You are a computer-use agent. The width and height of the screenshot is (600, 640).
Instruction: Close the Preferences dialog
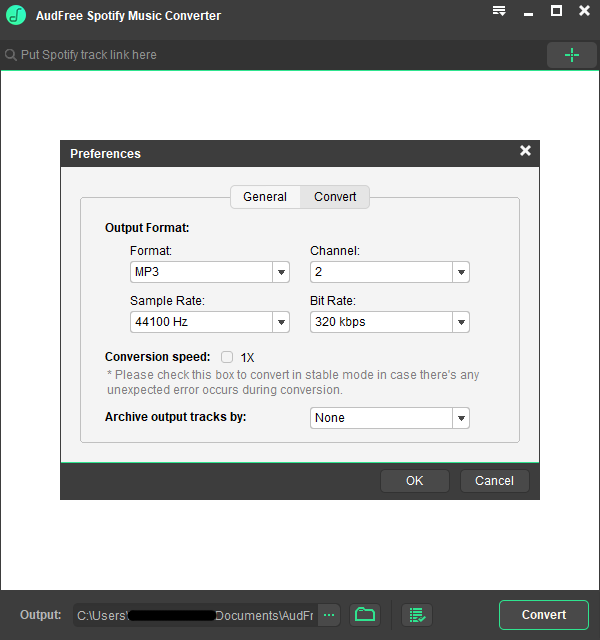tap(525, 151)
